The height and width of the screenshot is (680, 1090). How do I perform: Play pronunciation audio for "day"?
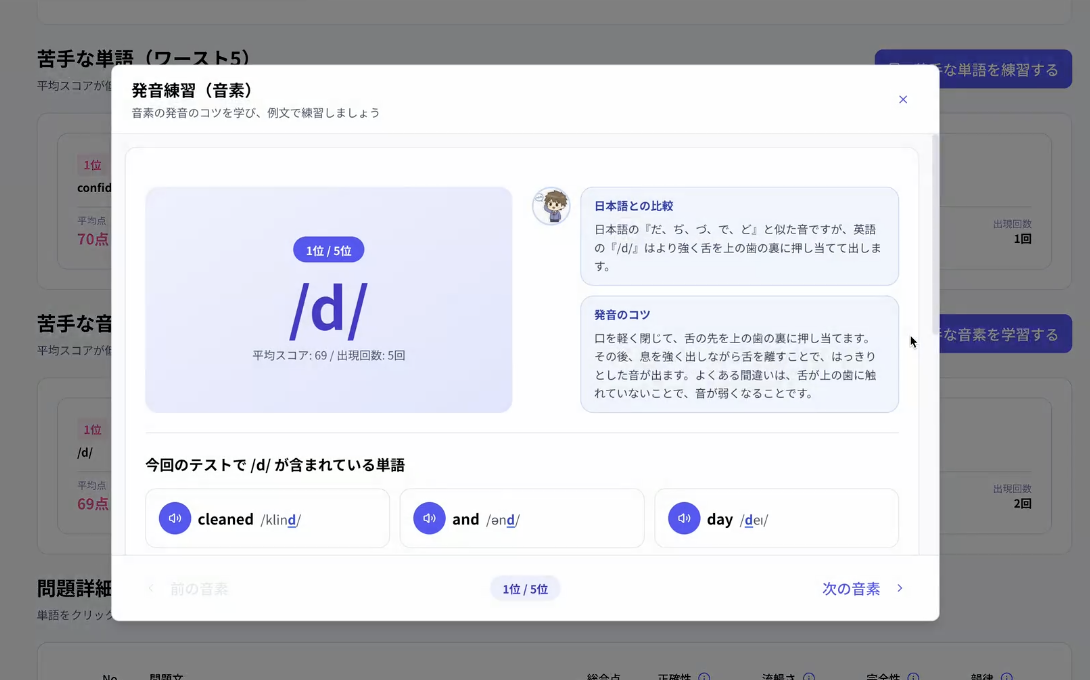coord(684,518)
